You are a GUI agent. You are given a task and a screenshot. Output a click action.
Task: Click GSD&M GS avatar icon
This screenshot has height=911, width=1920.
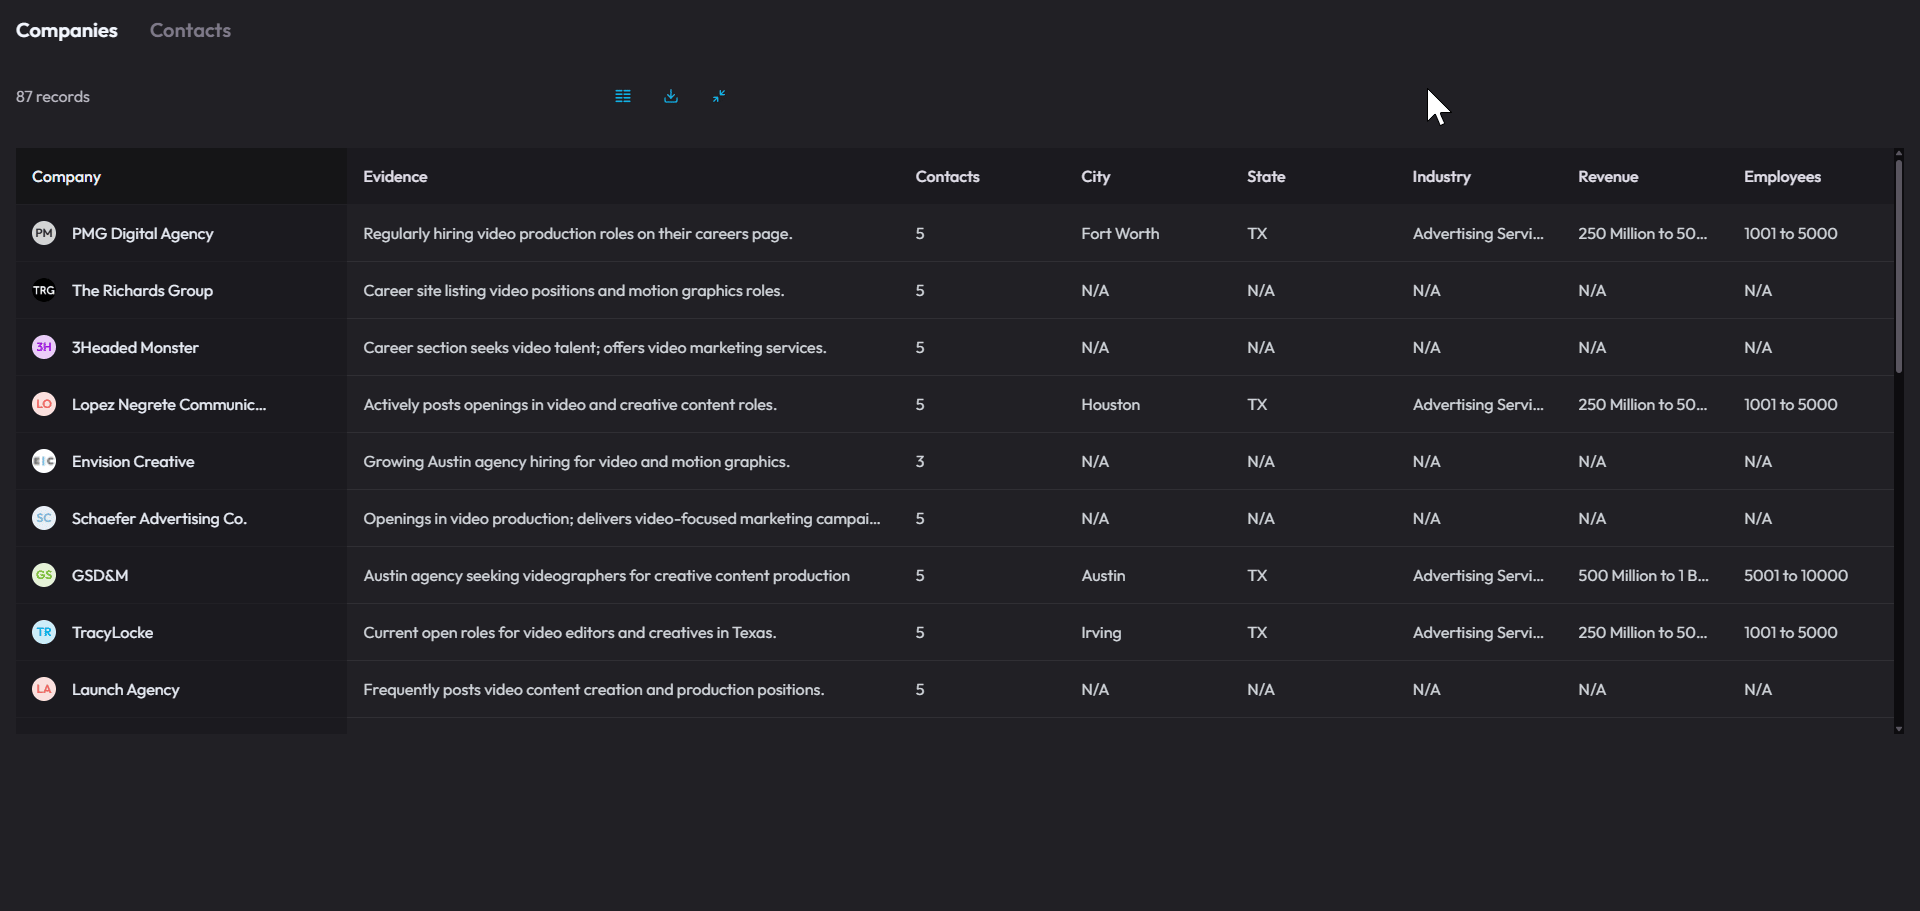(x=44, y=575)
